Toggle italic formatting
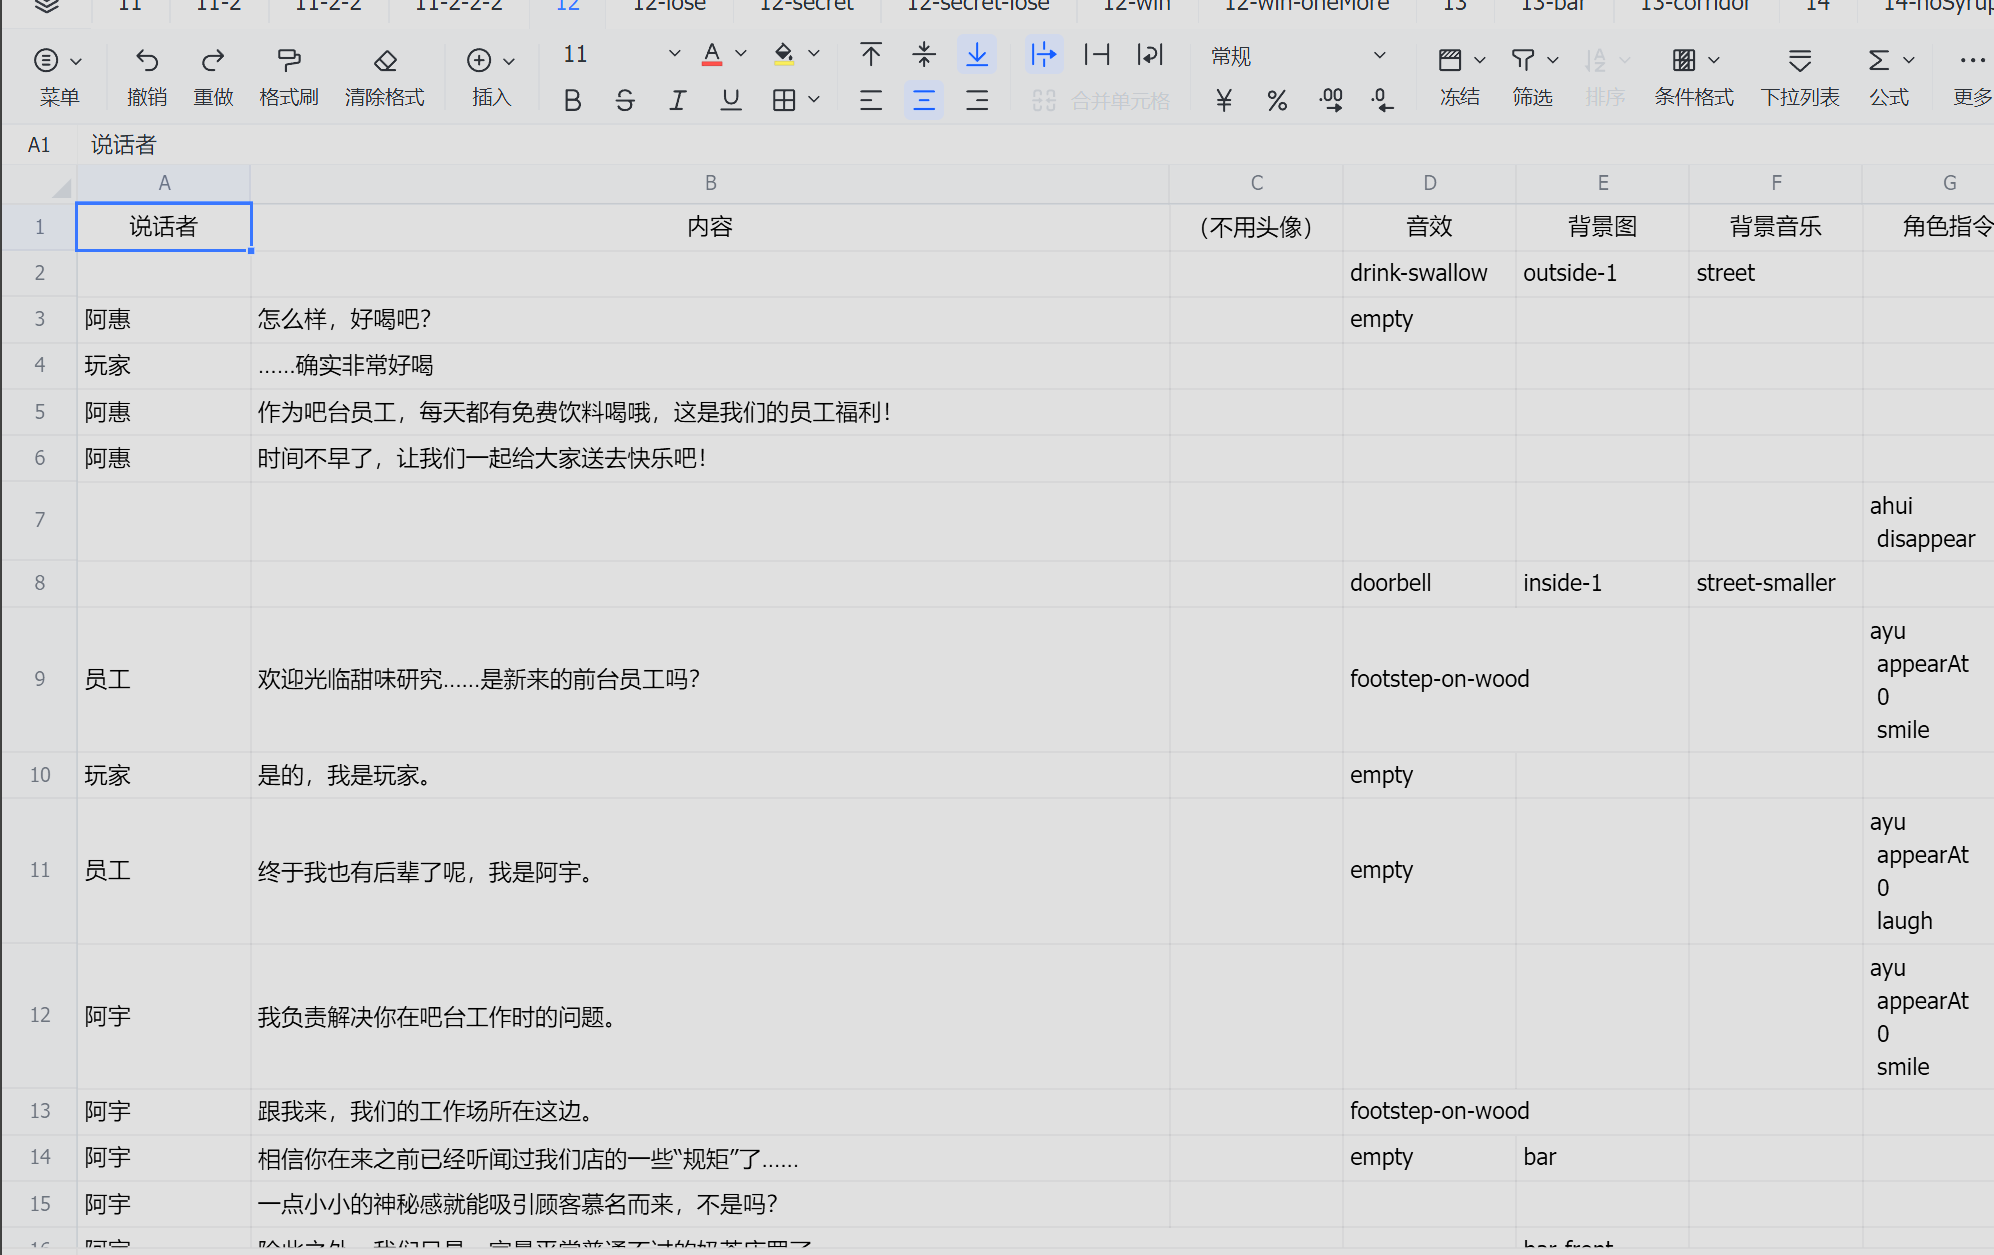Screen dimensions: 1994x1255 click(678, 100)
